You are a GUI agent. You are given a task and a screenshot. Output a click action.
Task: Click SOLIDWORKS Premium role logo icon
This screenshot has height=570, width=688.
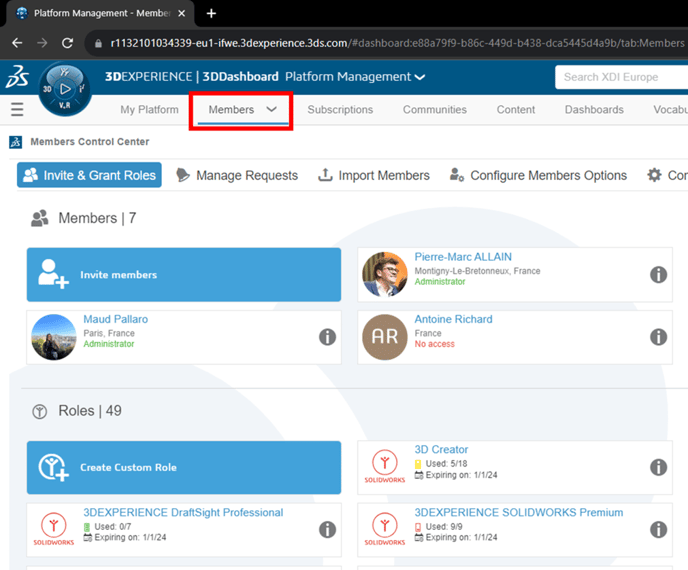pos(385,529)
